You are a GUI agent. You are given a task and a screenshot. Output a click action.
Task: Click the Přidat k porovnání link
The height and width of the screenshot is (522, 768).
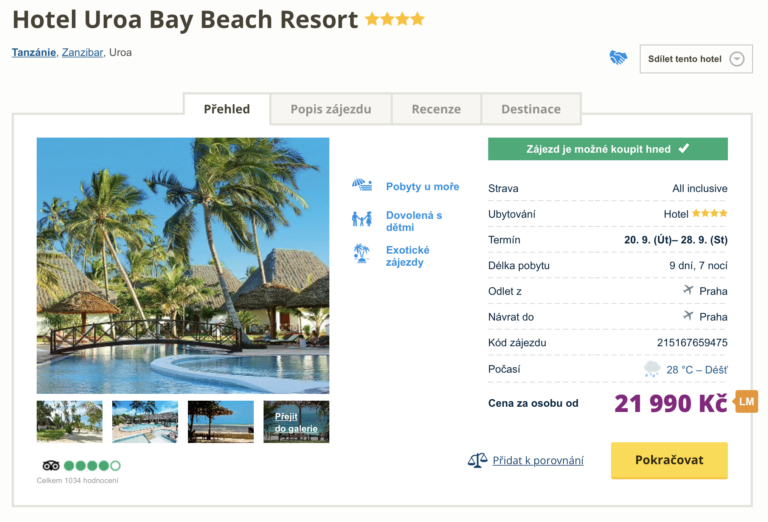point(538,461)
